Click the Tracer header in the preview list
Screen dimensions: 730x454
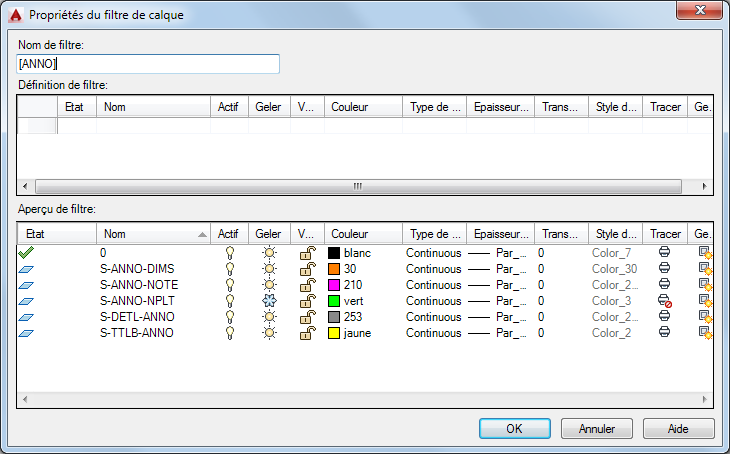[665, 234]
